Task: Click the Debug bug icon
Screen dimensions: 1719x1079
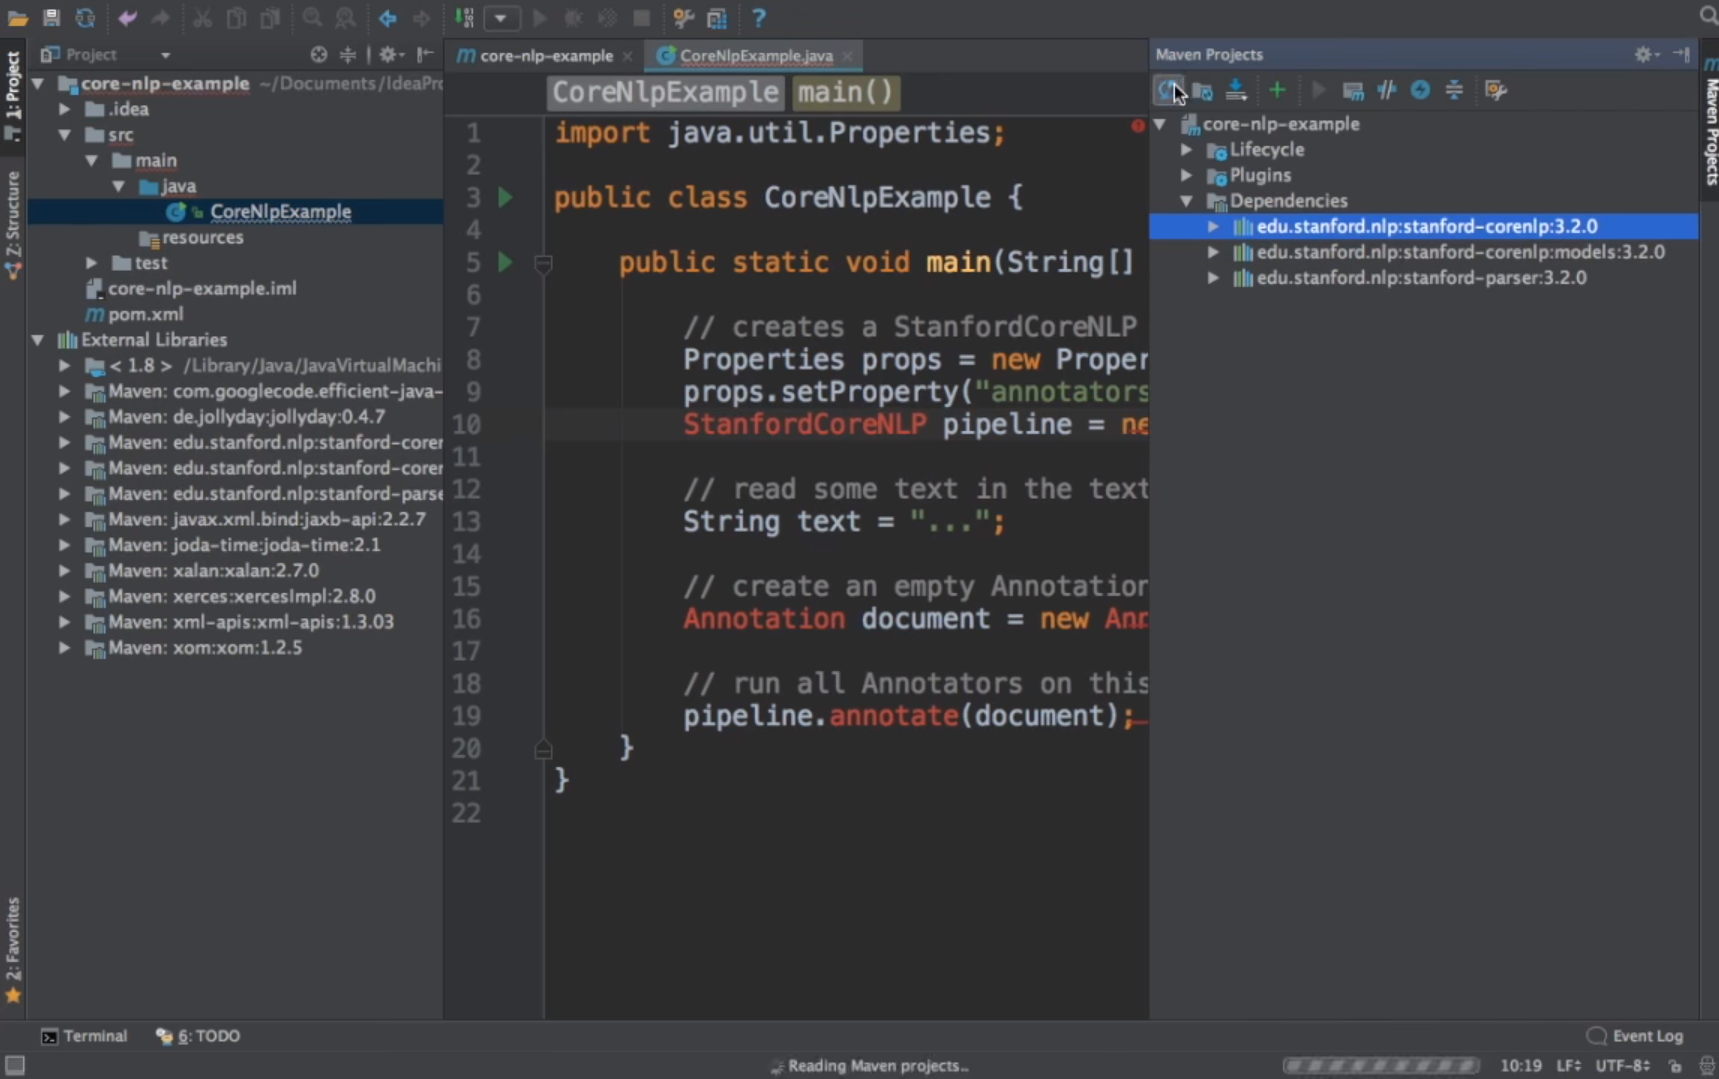Action: 574,18
